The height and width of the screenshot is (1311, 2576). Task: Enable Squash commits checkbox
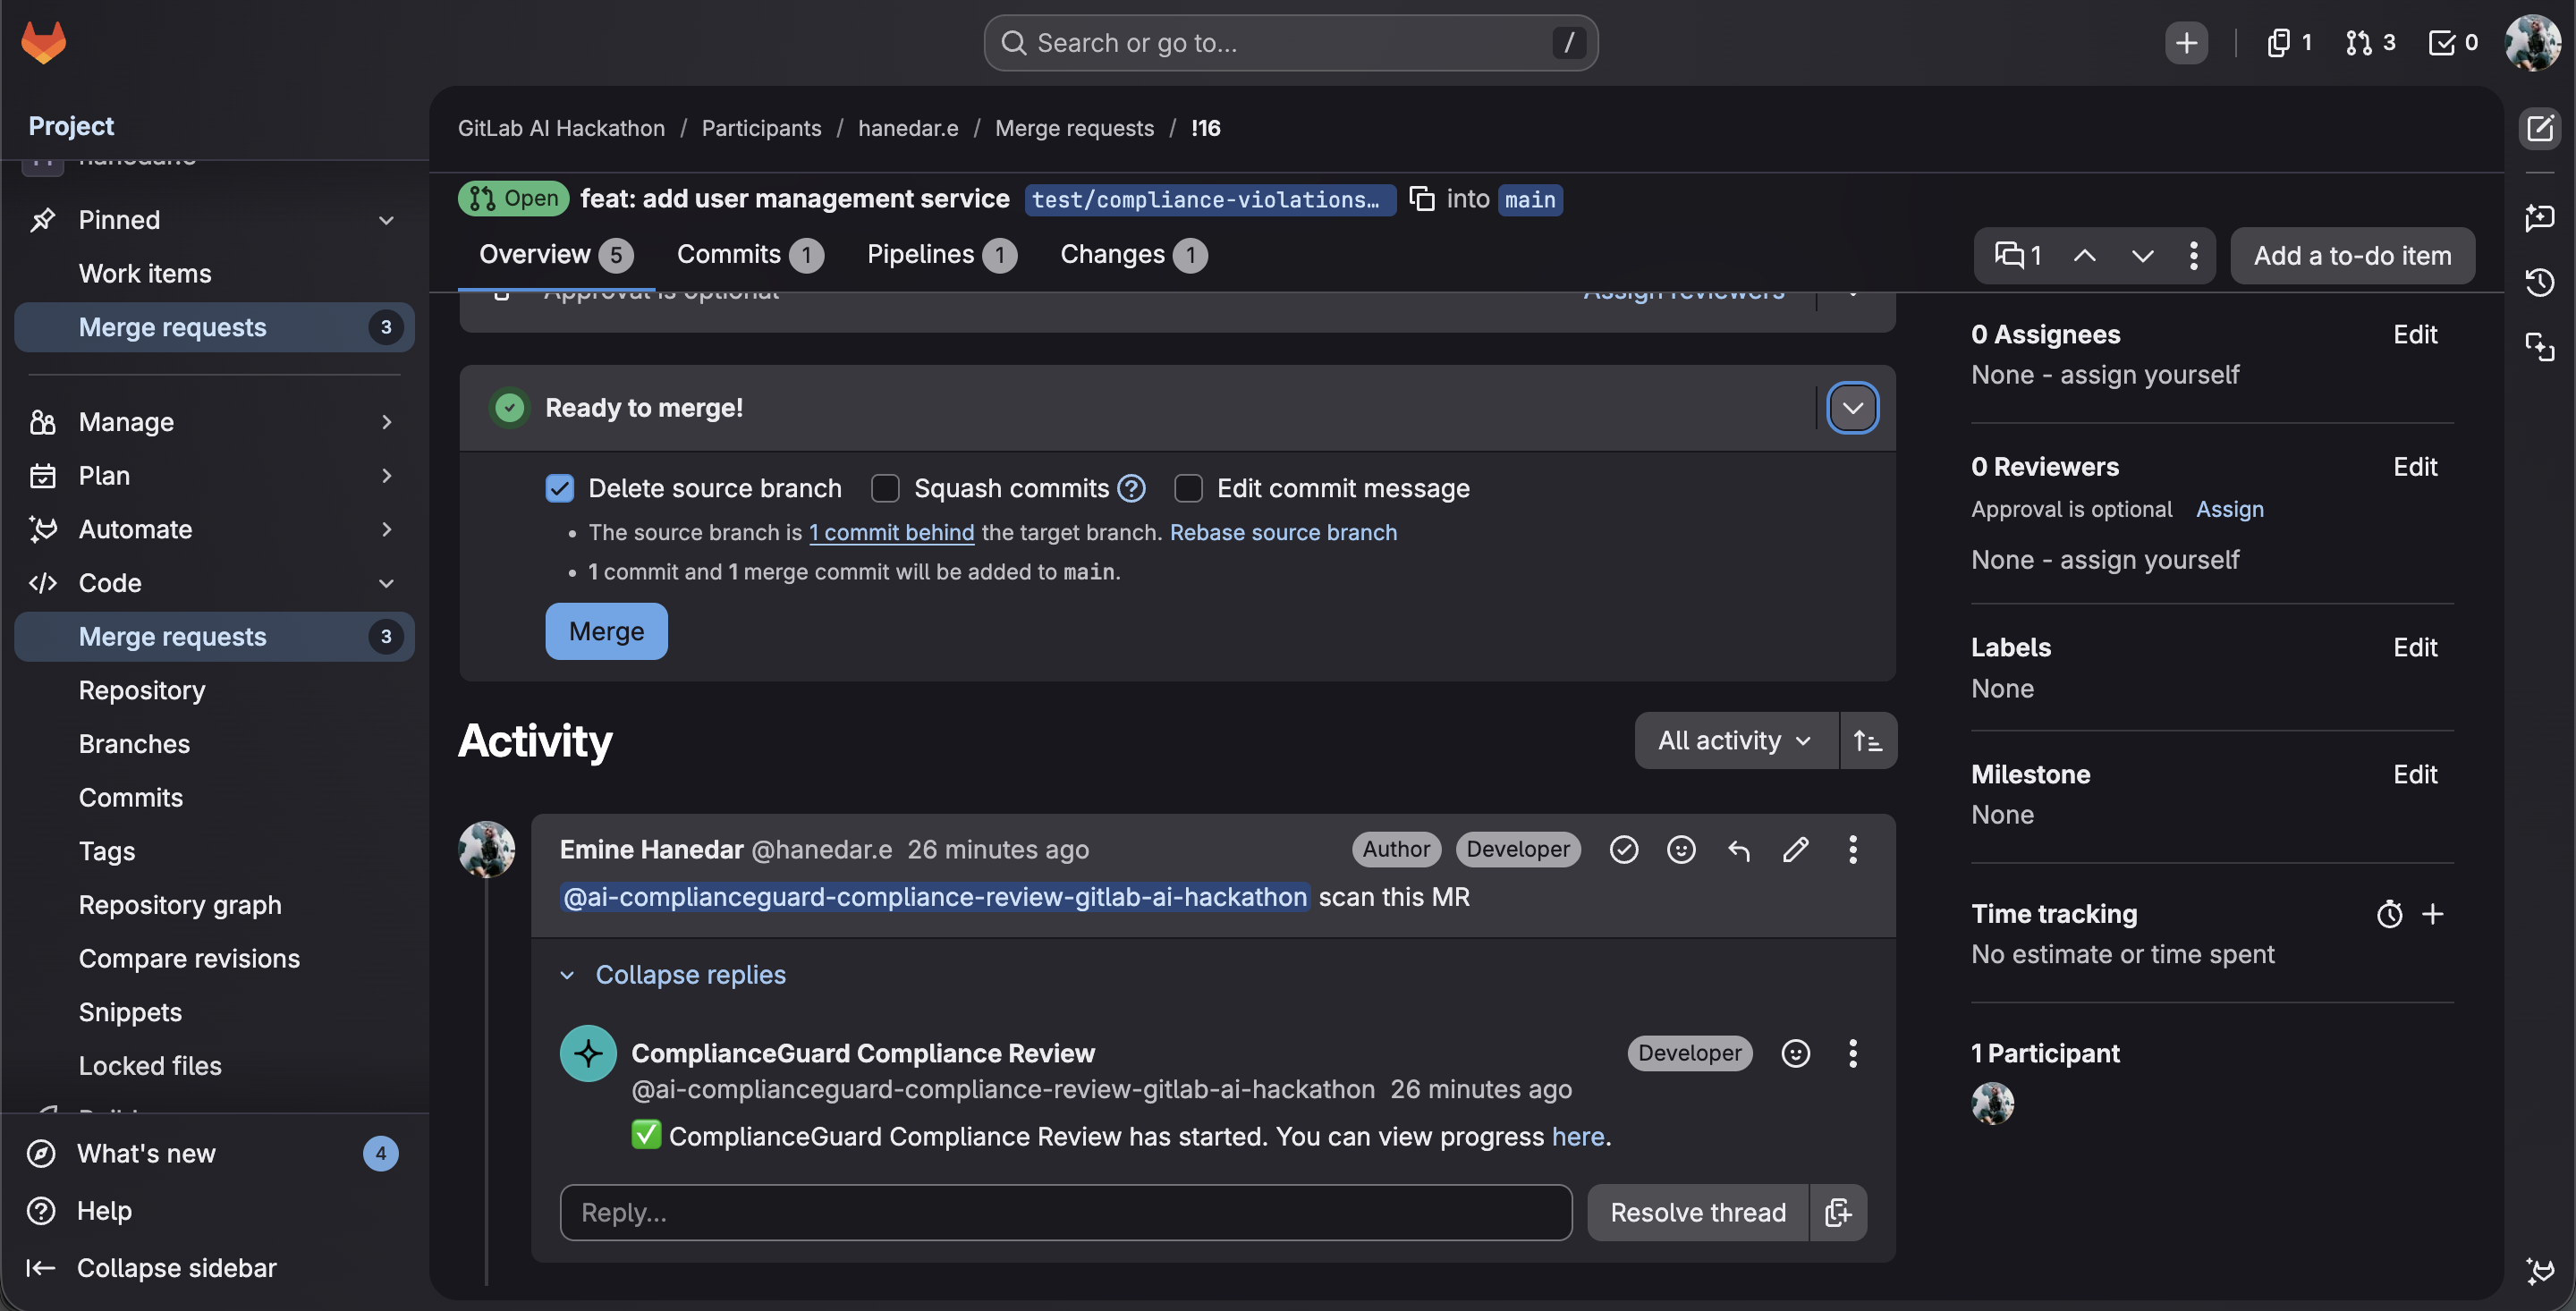coord(885,488)
